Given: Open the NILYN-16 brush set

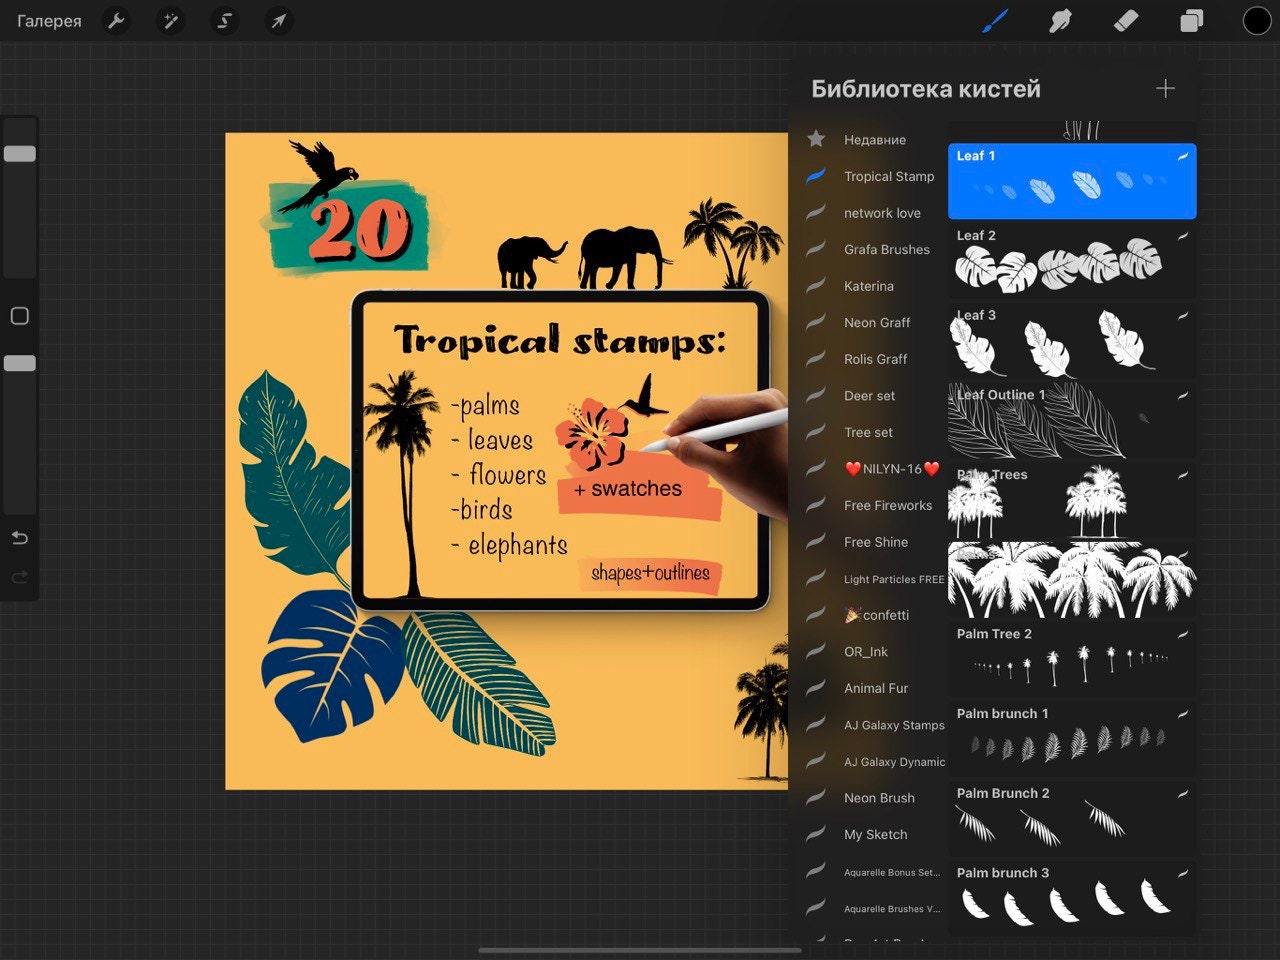Looking at the screenshot, I should [872, 469].
